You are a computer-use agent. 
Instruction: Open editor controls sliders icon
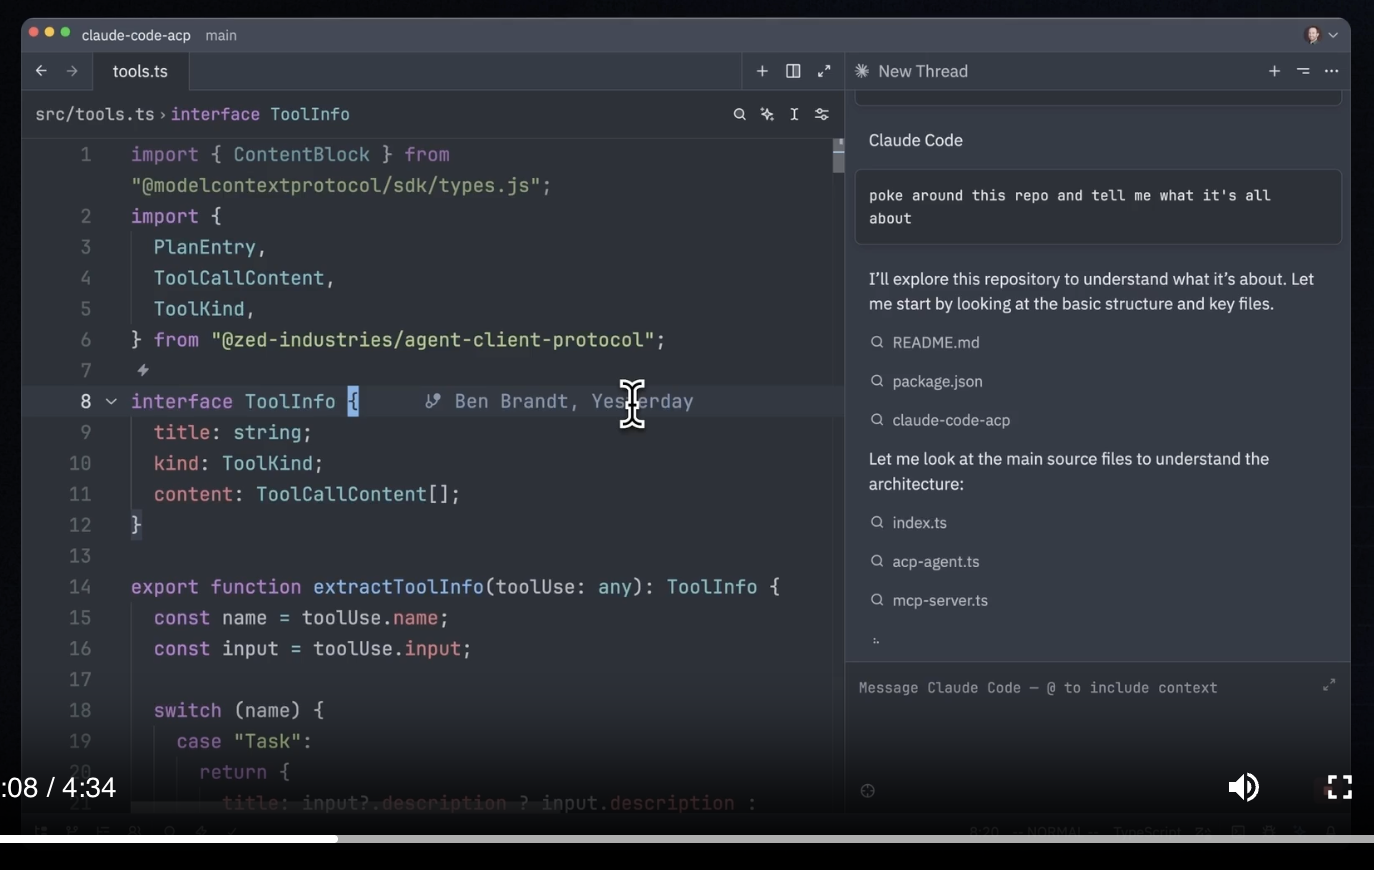(821, 115)
